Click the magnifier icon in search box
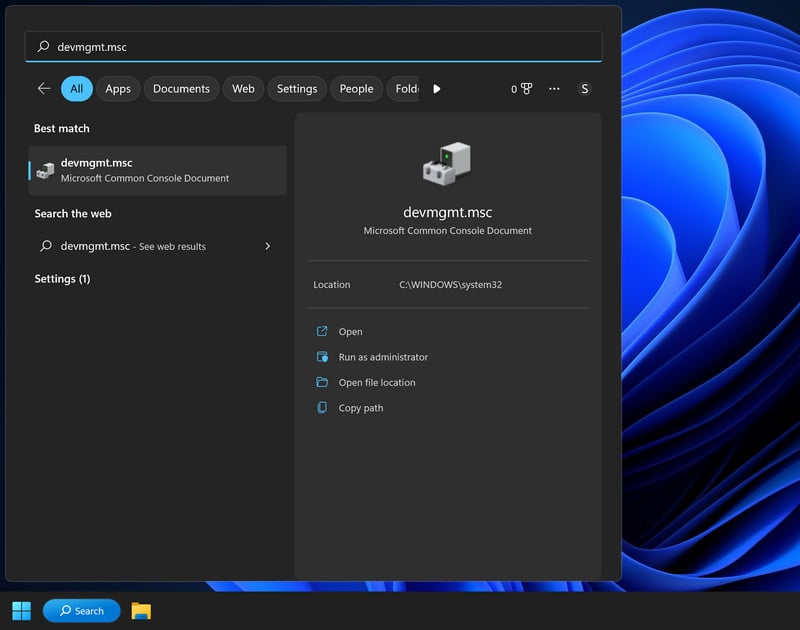The height and width of the screenshot is (630, 800). coord(43,47)
